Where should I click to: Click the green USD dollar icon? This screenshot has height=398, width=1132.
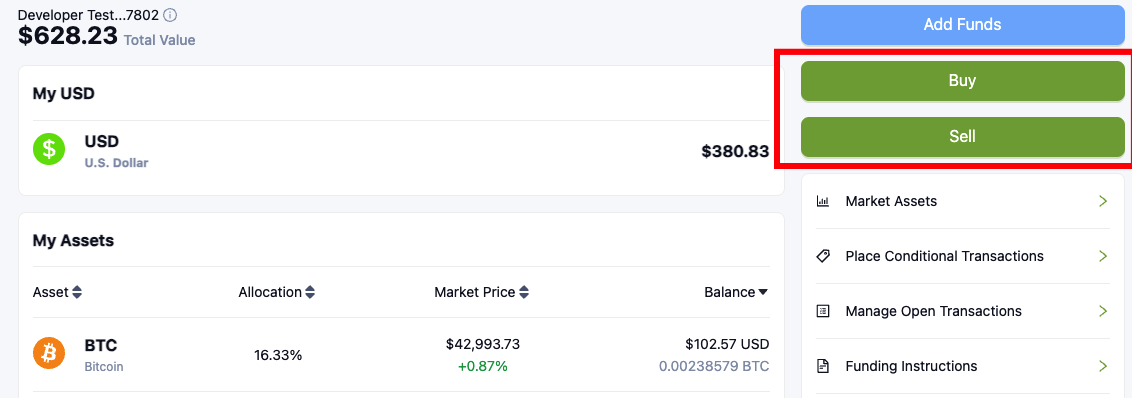[49, 149]
